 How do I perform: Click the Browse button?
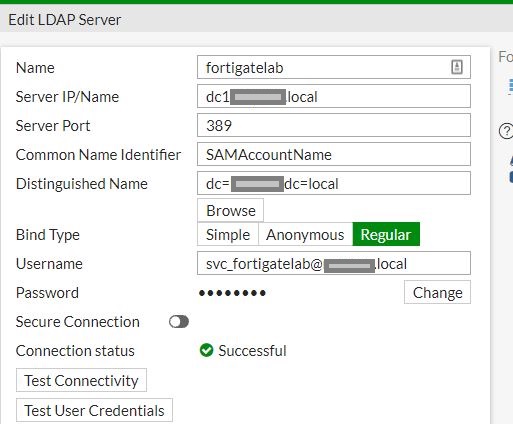point(230,210)
